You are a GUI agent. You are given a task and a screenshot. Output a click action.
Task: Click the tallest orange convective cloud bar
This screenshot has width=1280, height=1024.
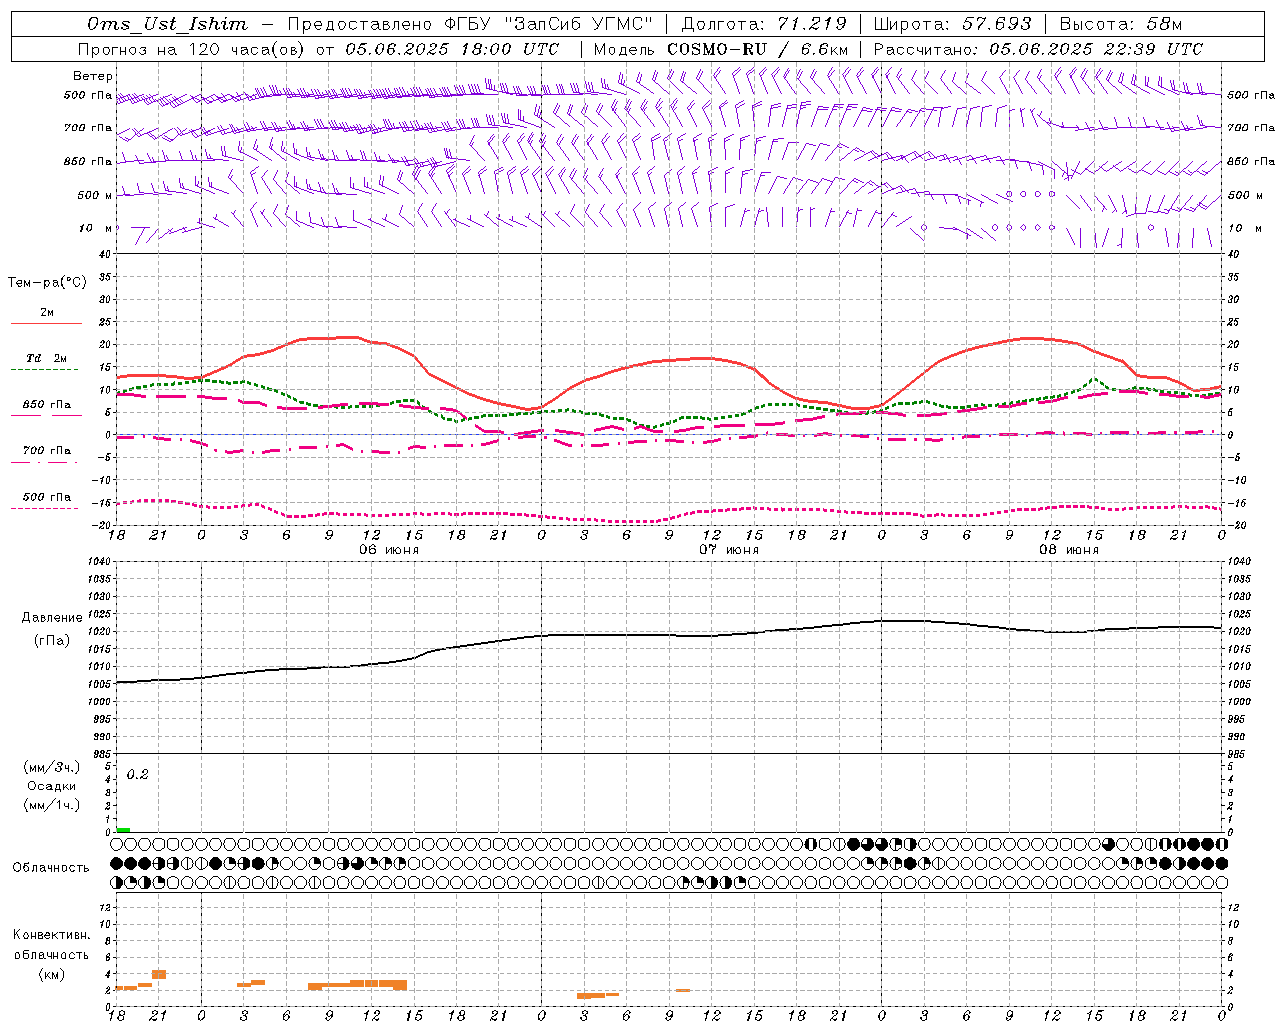tap(158, 974)
